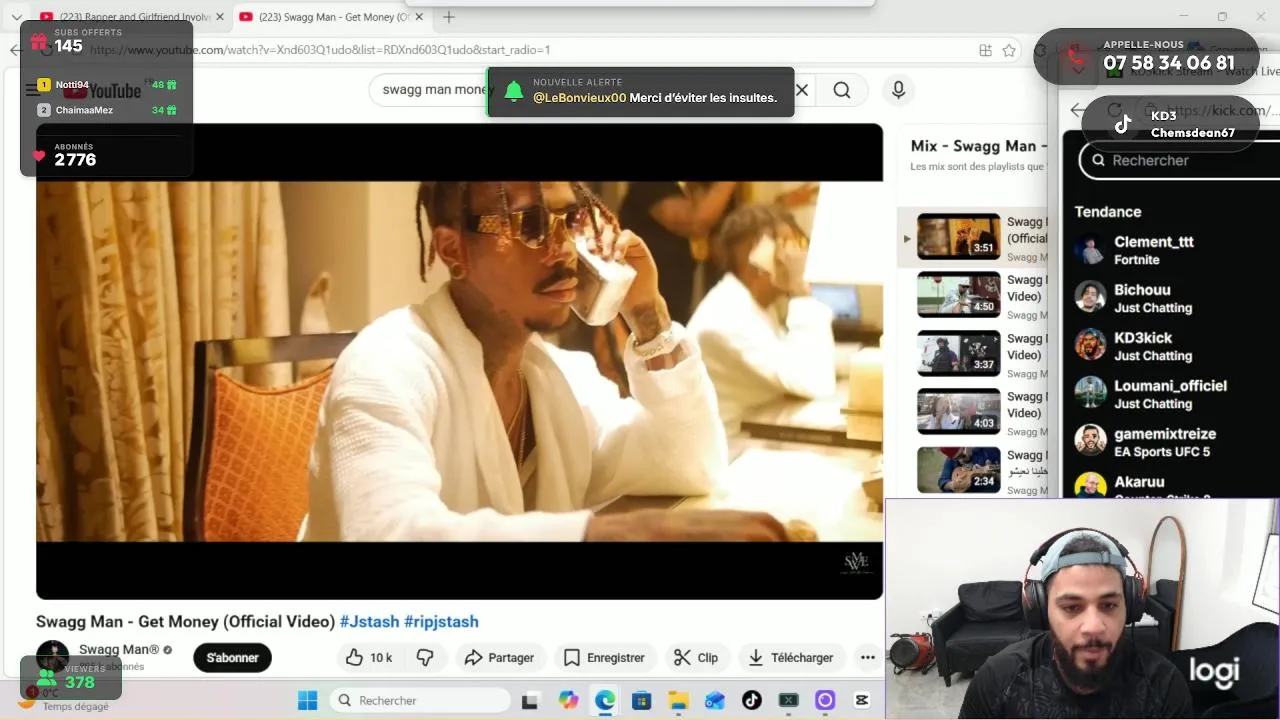Viewport: 1280px width, 720px height.
Task: Open playlist video with 4:03 duration
Action: coord(959,411)
